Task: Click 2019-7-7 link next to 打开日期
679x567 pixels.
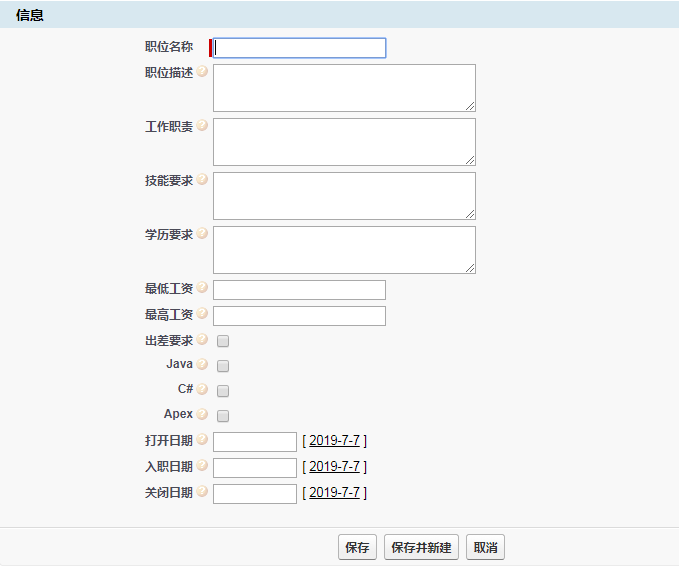Action: 334,441
